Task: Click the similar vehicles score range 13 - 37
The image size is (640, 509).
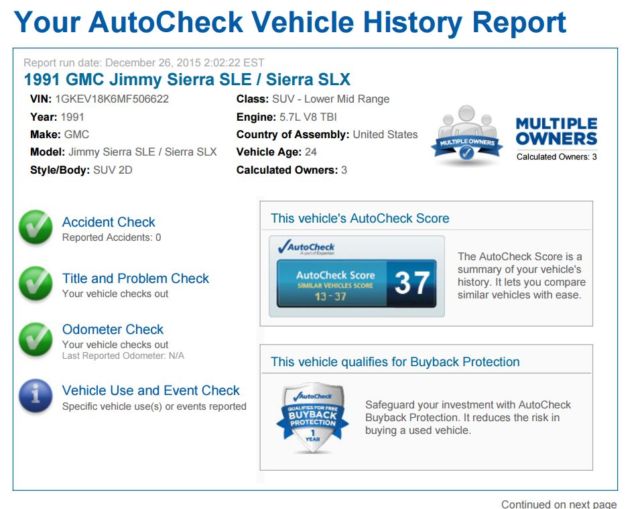Action: point(330,296)
